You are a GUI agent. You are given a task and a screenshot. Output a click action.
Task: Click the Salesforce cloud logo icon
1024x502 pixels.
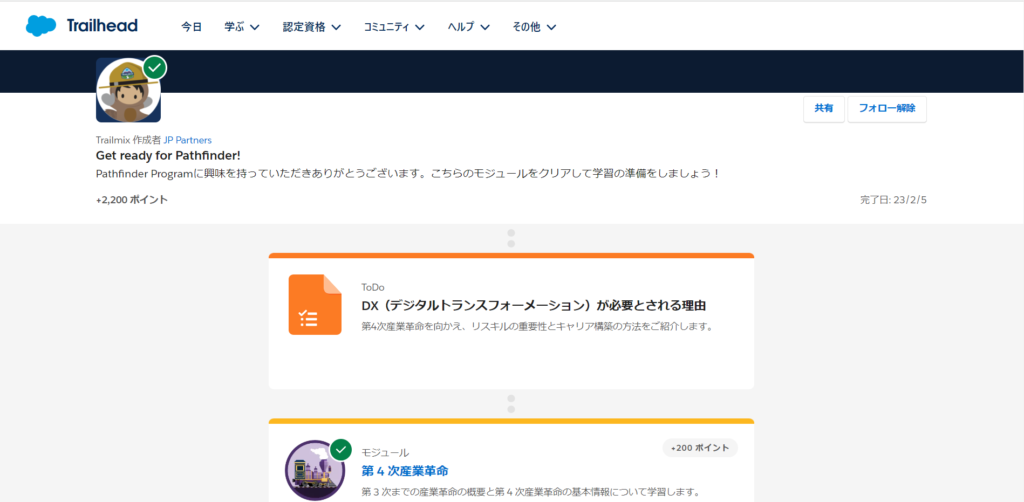tap(41, 26)
